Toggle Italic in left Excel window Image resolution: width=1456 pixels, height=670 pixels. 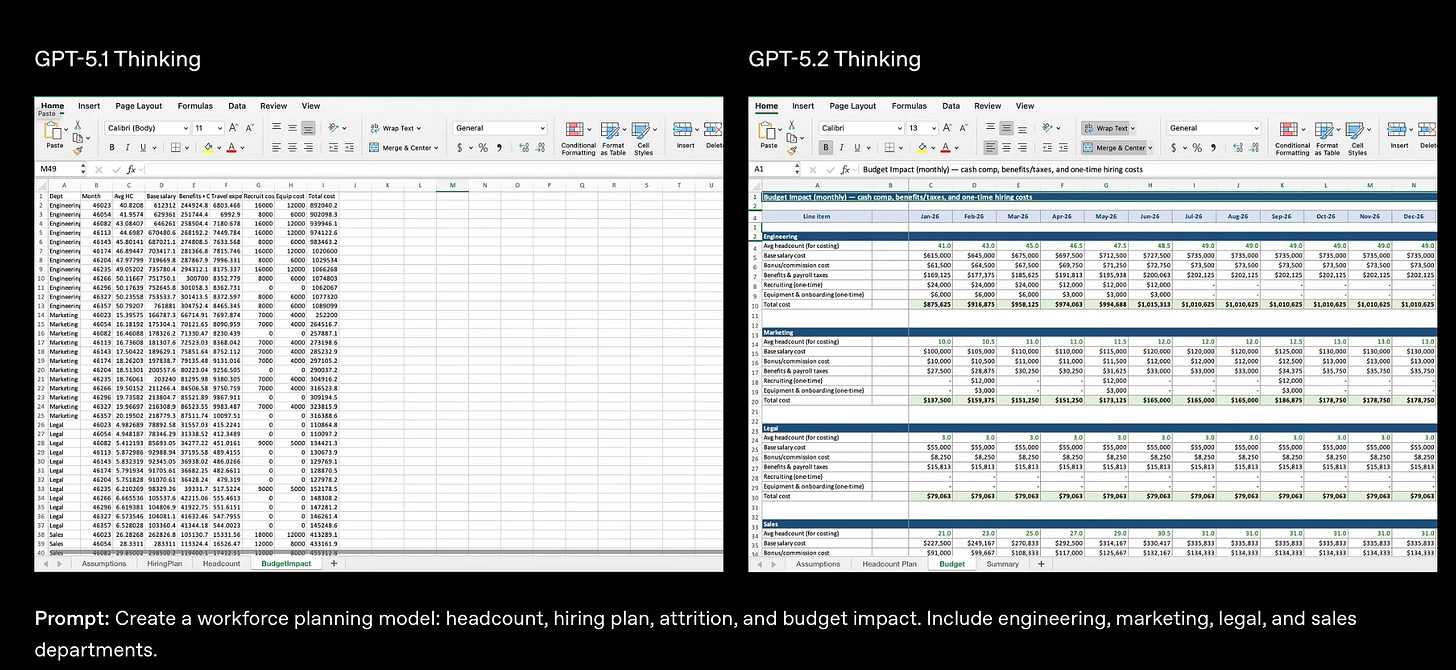128,148
